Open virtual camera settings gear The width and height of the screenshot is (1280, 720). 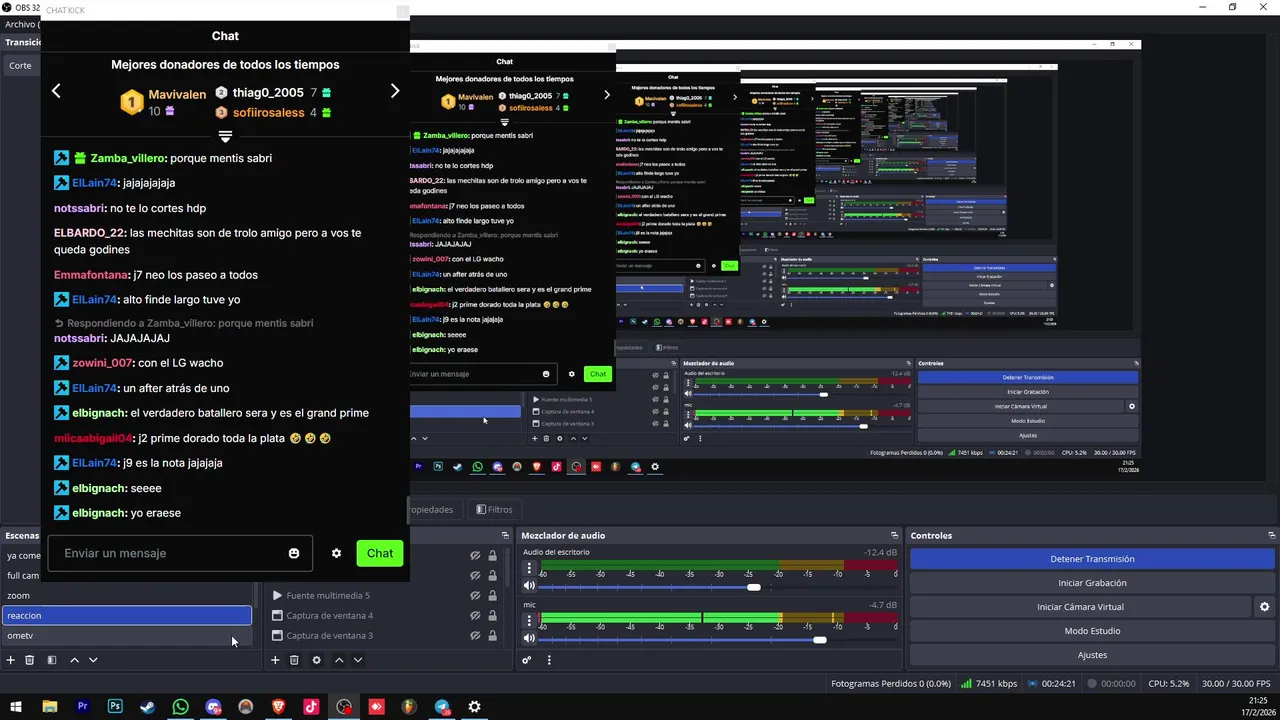pyautogui.click(x=1264, y=607)
